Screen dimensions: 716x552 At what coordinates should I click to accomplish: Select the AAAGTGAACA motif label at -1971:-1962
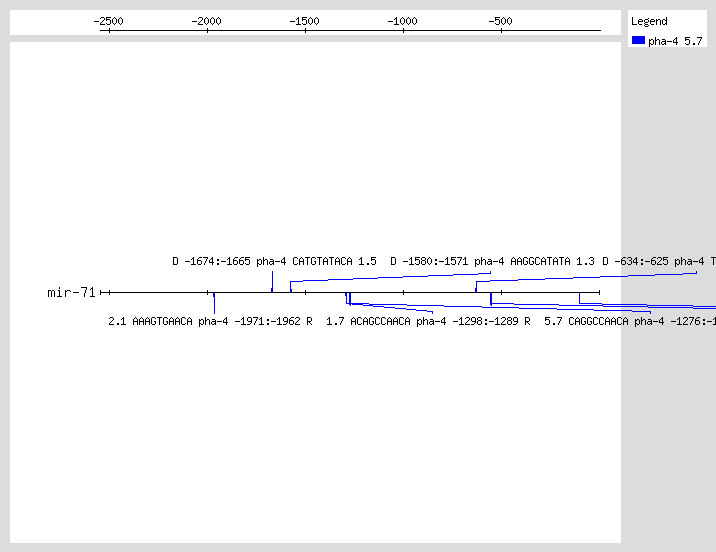pos(210,322)
